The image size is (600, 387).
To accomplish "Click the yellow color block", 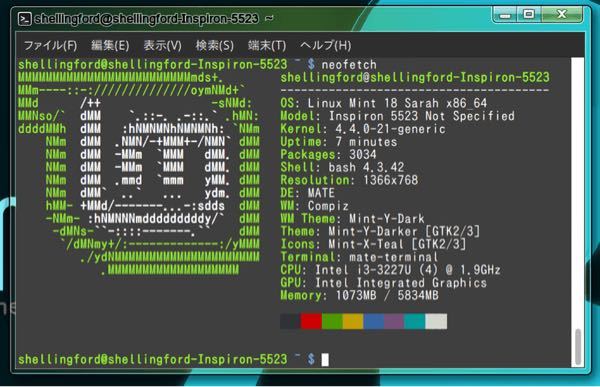I will 353,321.
